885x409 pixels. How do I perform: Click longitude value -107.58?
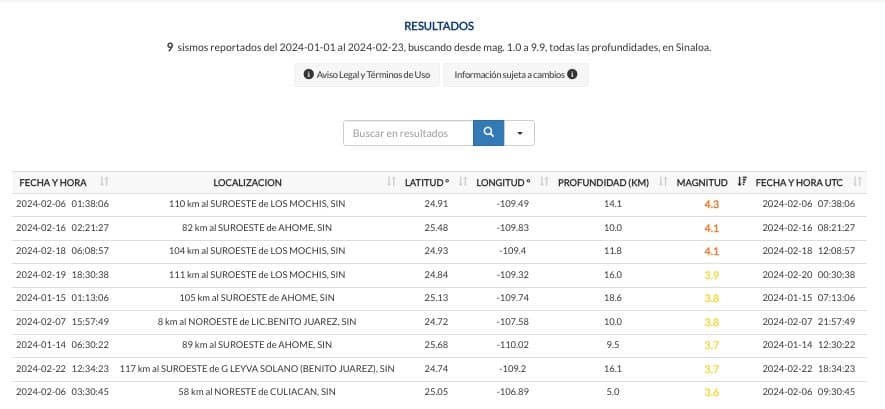(512, 322)
